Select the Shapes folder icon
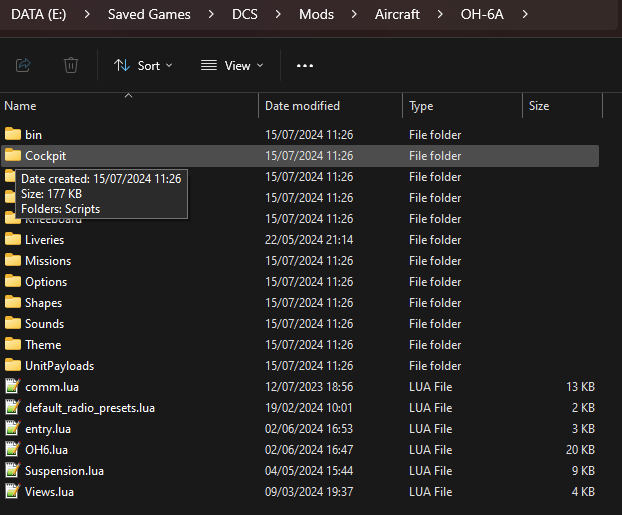The height and width of the screenshot is (515, 622). pos(13,302)
